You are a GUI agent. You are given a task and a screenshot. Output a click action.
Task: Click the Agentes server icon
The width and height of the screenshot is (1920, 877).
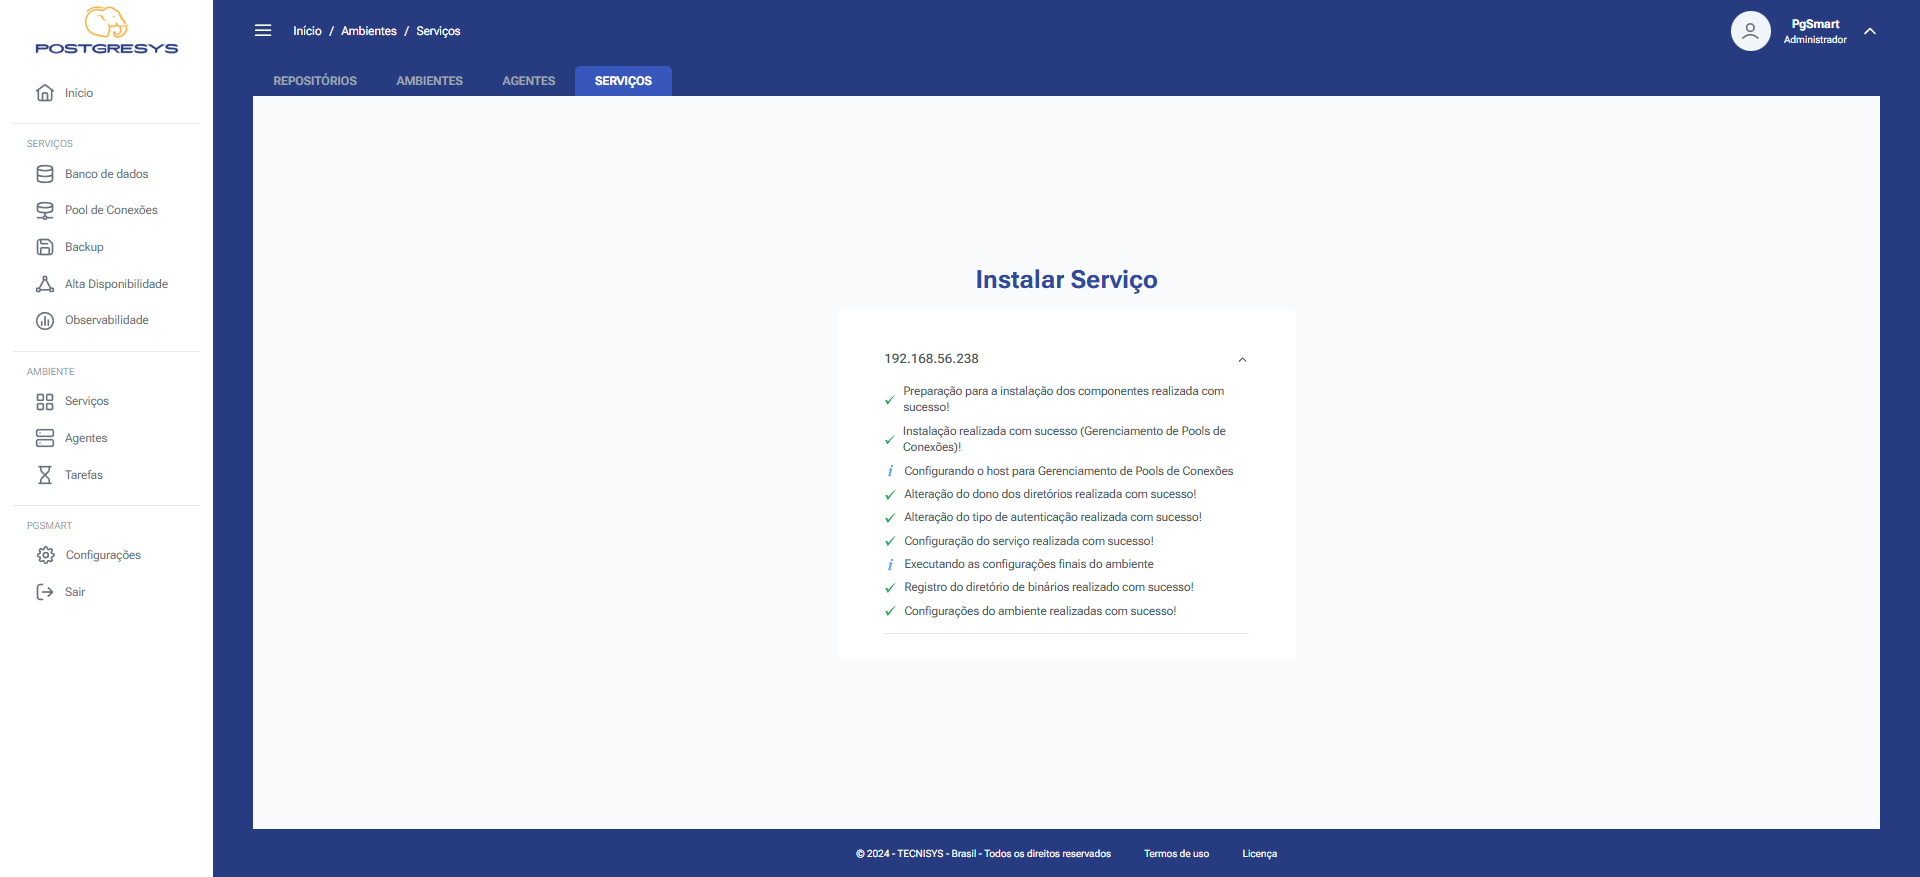[x=45, y=438]
